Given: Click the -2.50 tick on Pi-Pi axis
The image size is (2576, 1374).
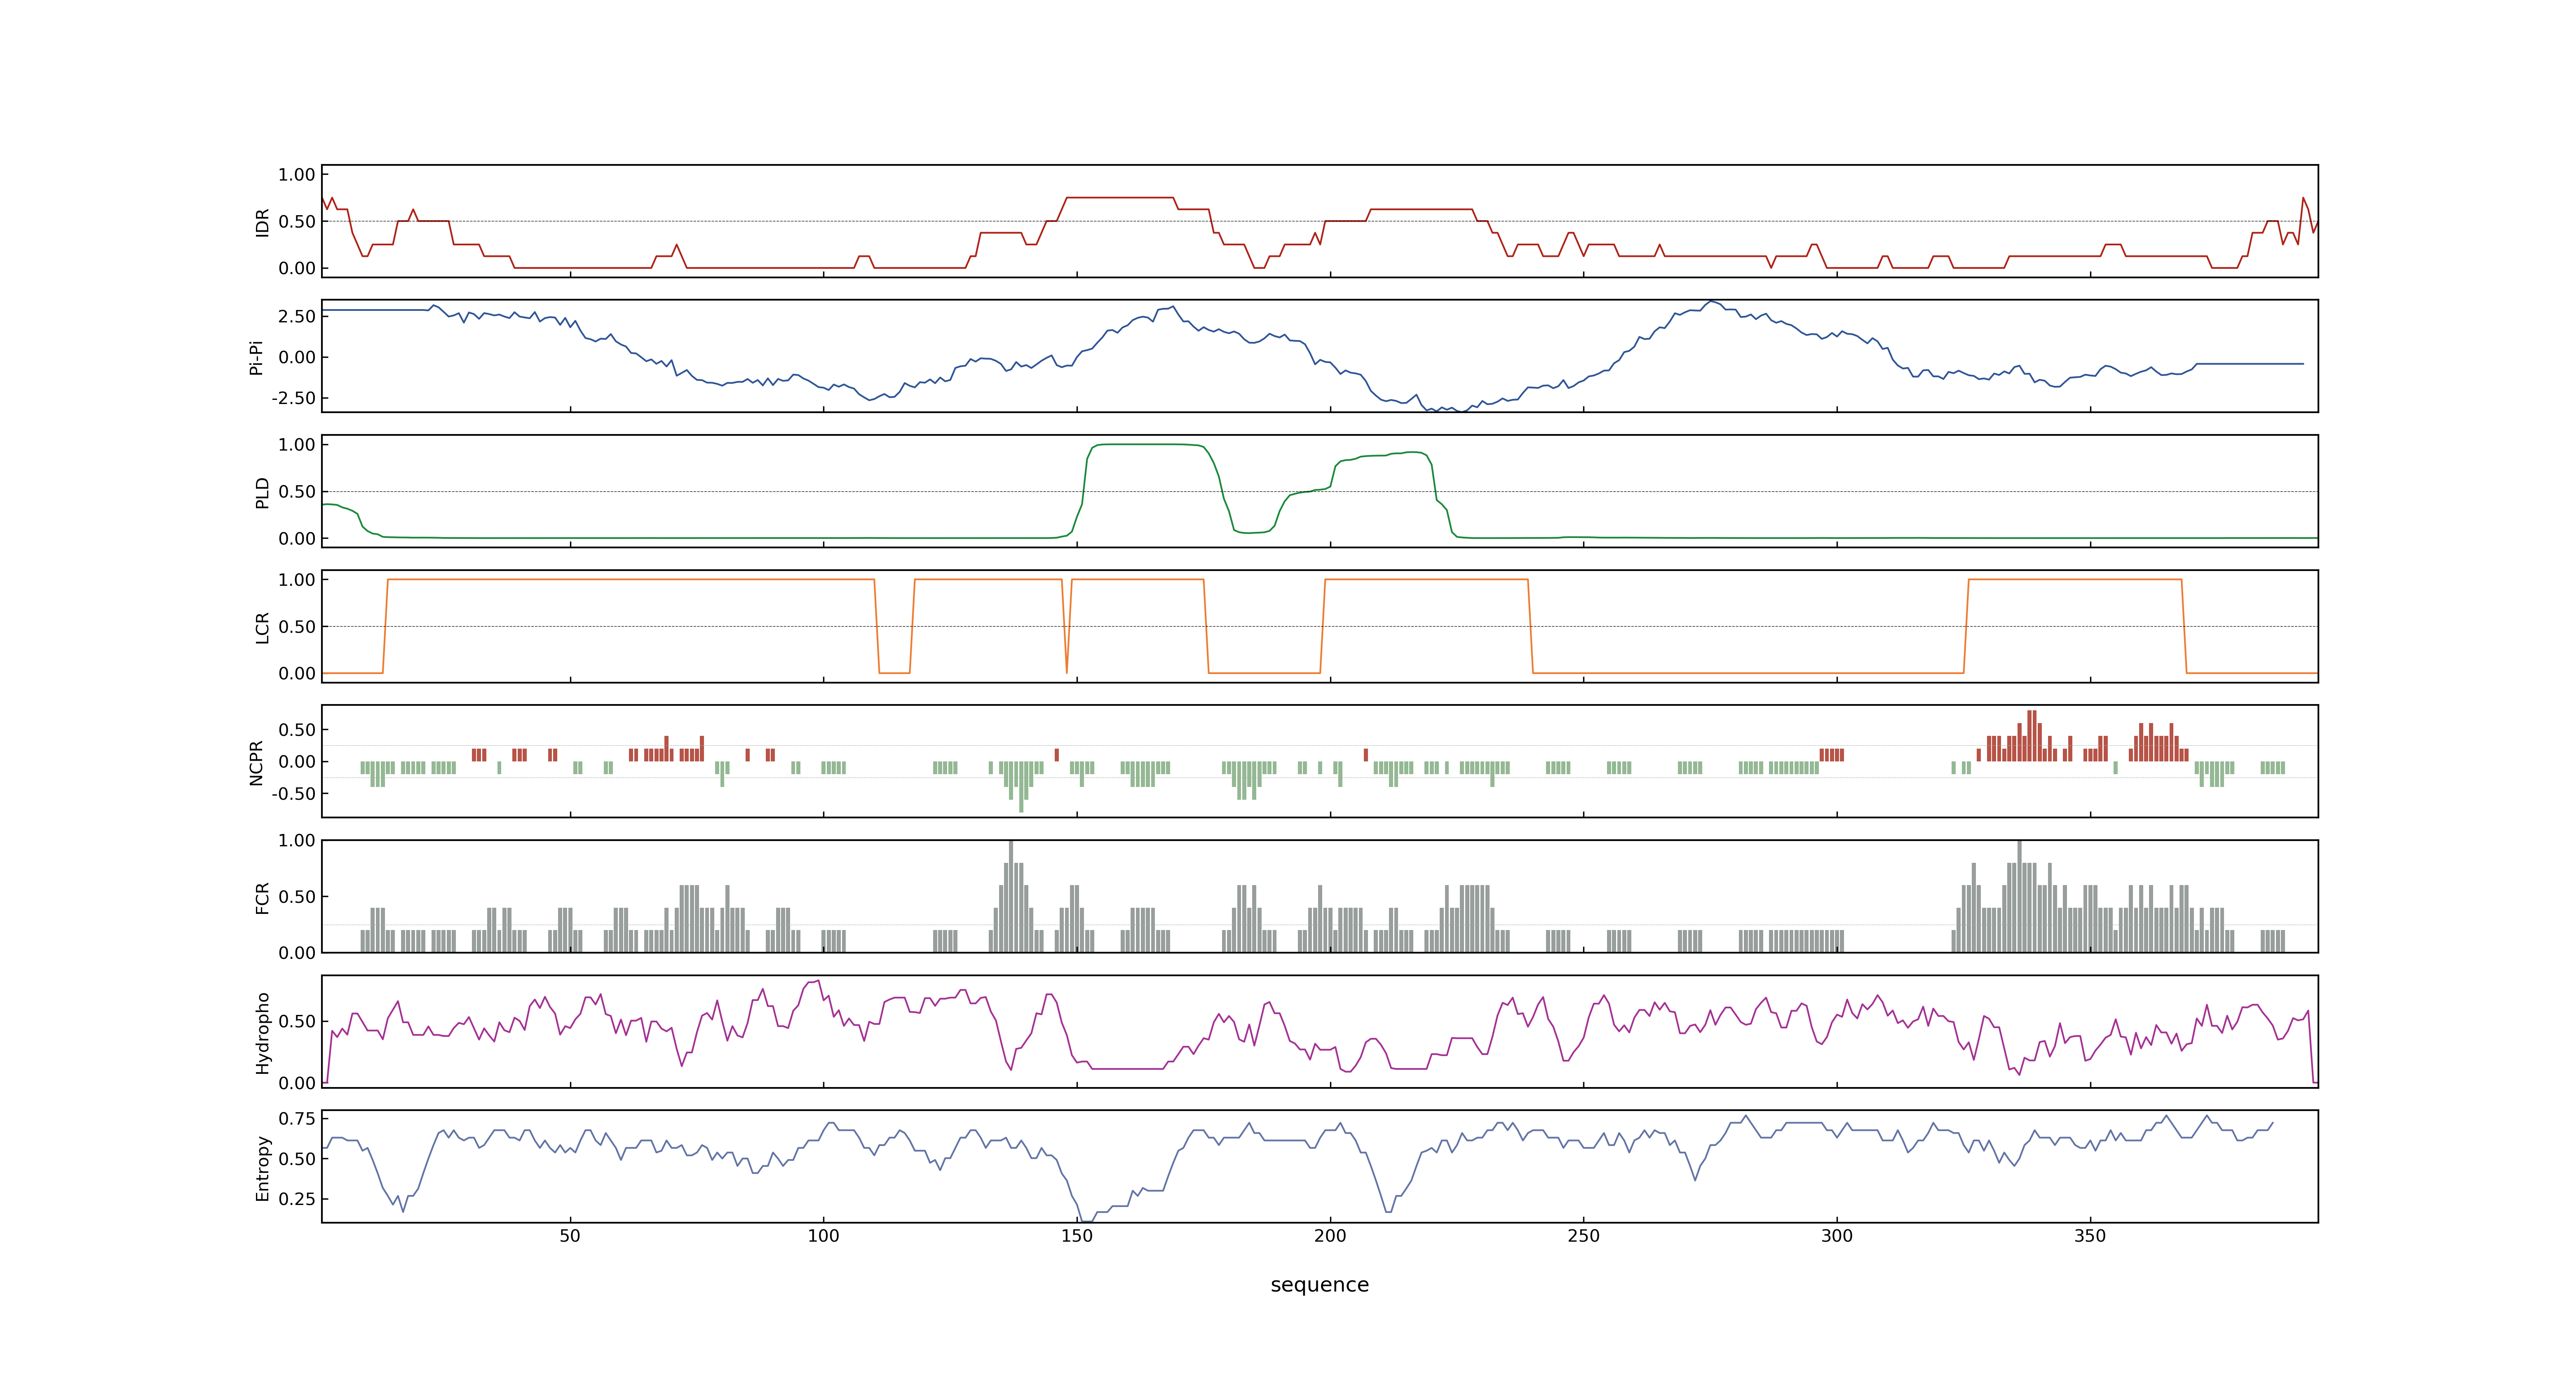Looking at the screenshot, I should 293,398.
